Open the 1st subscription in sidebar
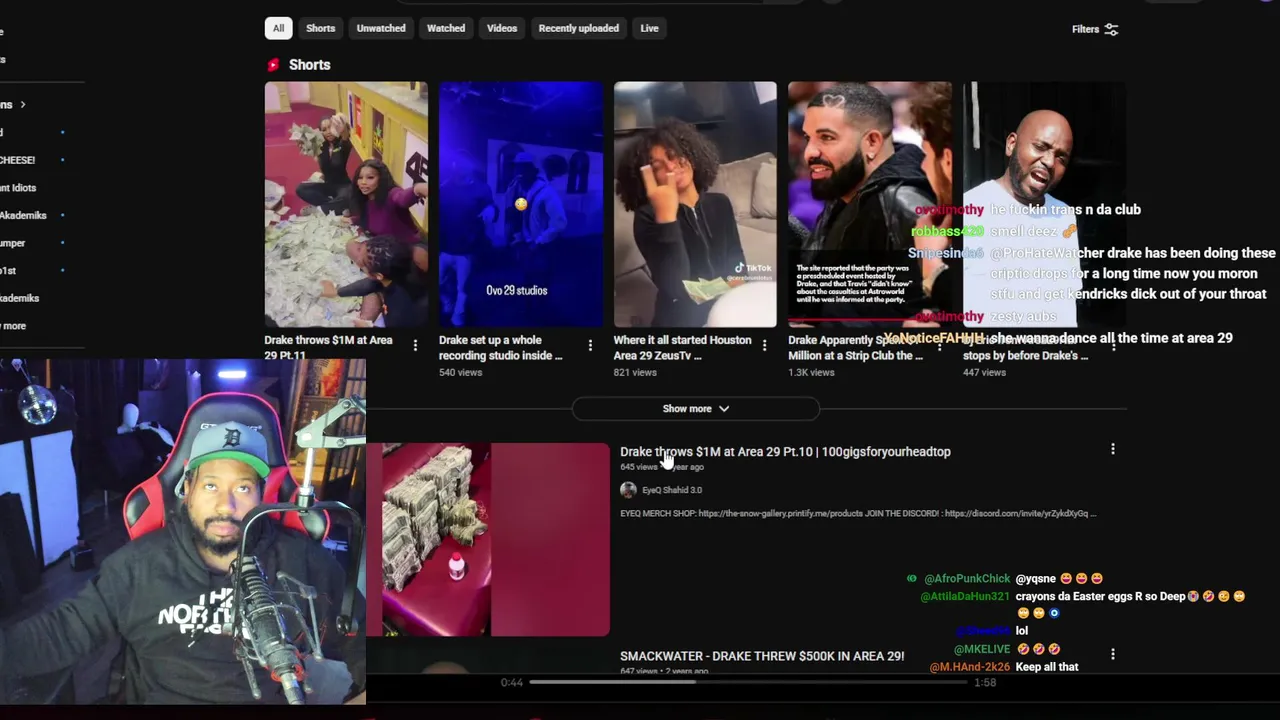Viewport: 1280px width, 720px height. [8, 270]
